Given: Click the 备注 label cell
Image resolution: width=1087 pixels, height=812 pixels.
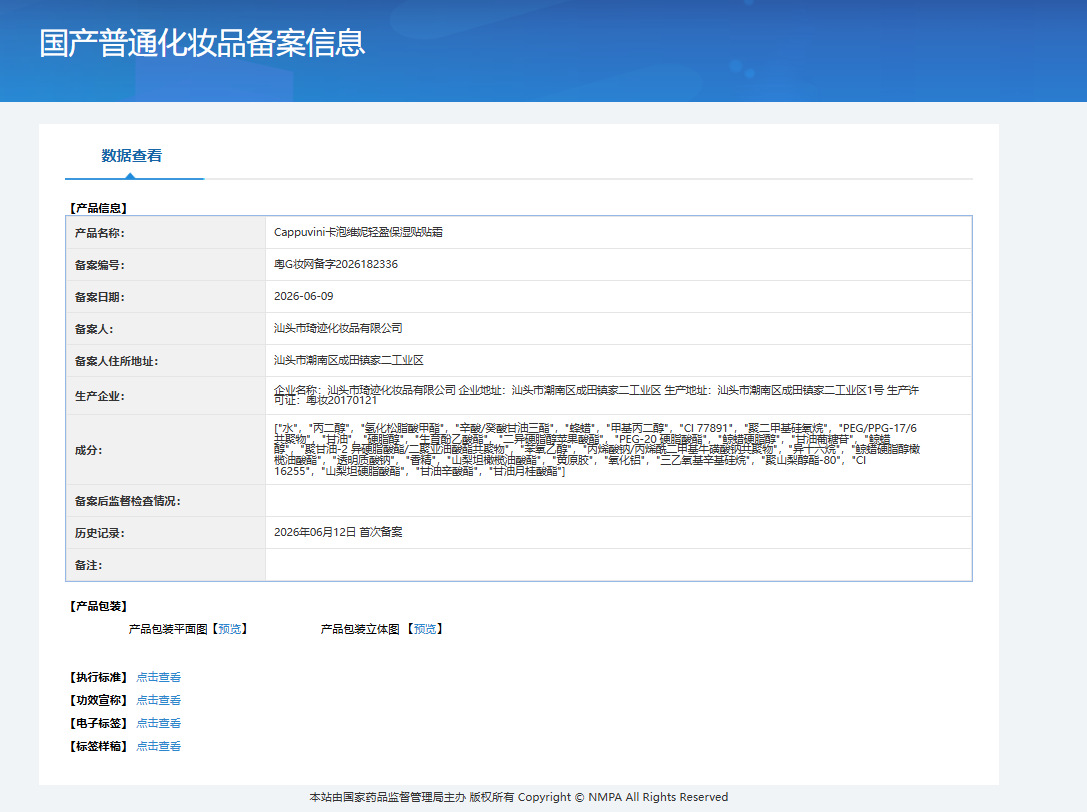Looking at the screenshot, I should click(166, 565).
